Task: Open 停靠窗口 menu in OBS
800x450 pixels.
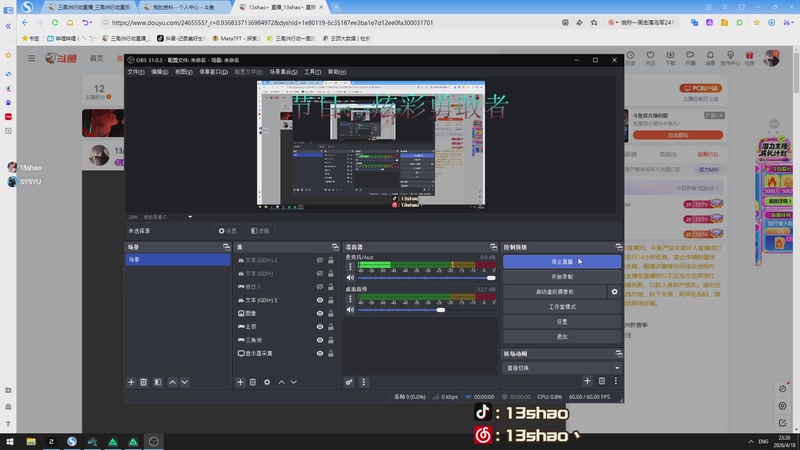Action: tap(213, 72)
